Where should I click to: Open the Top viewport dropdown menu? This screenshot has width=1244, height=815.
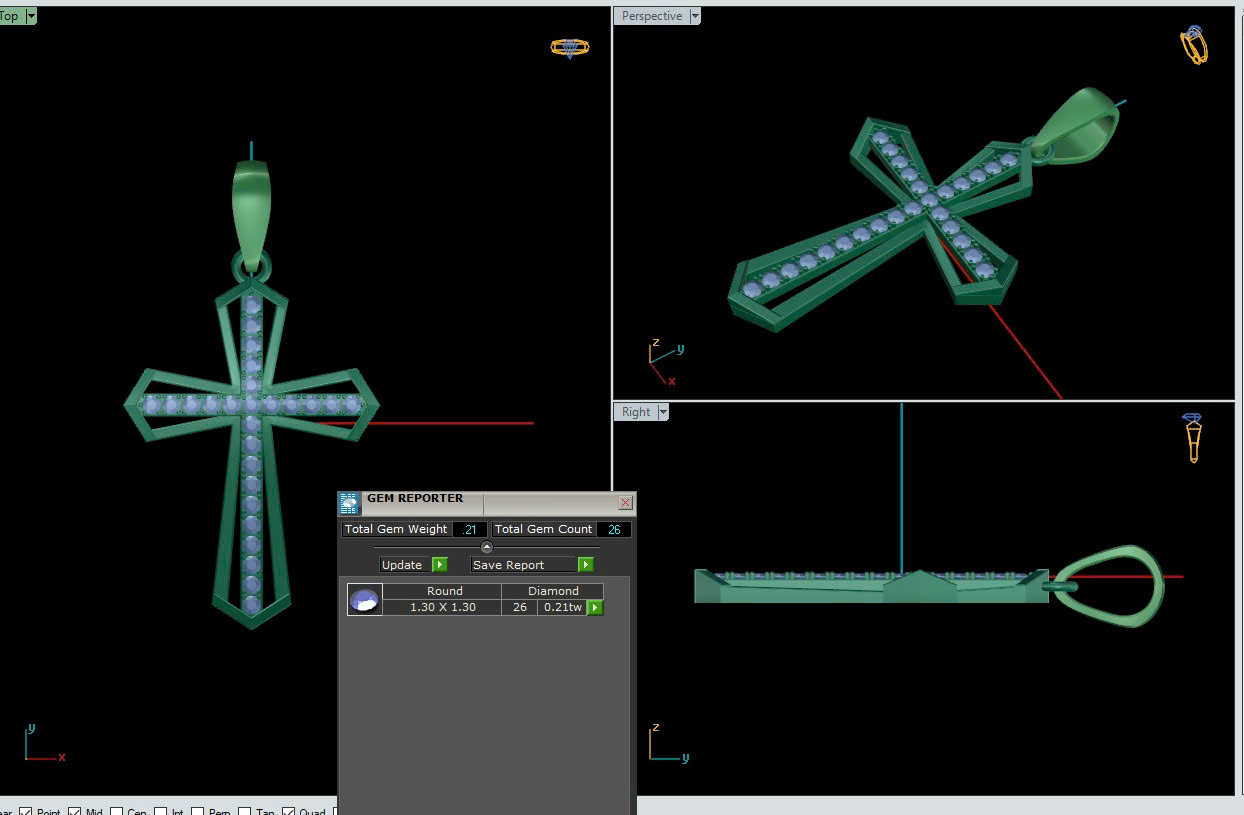coord(31,16)
